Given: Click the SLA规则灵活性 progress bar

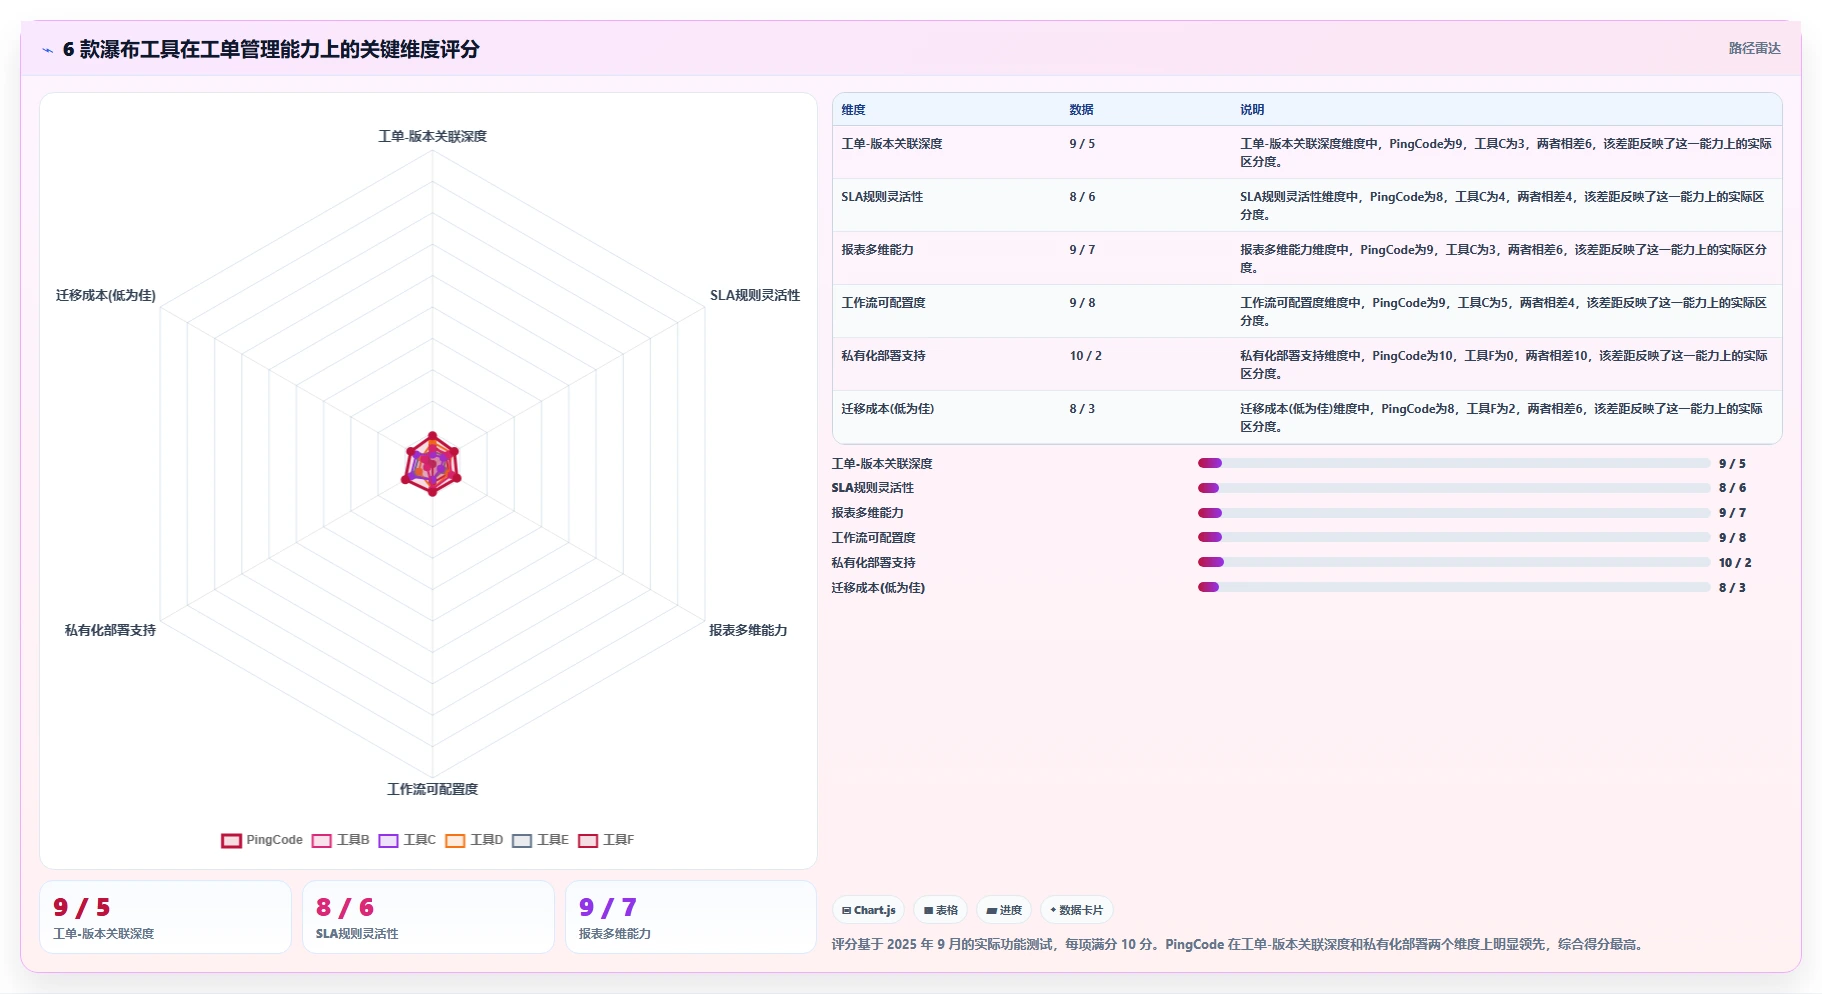Looking at the screenshot, I should click(1454, 488).
